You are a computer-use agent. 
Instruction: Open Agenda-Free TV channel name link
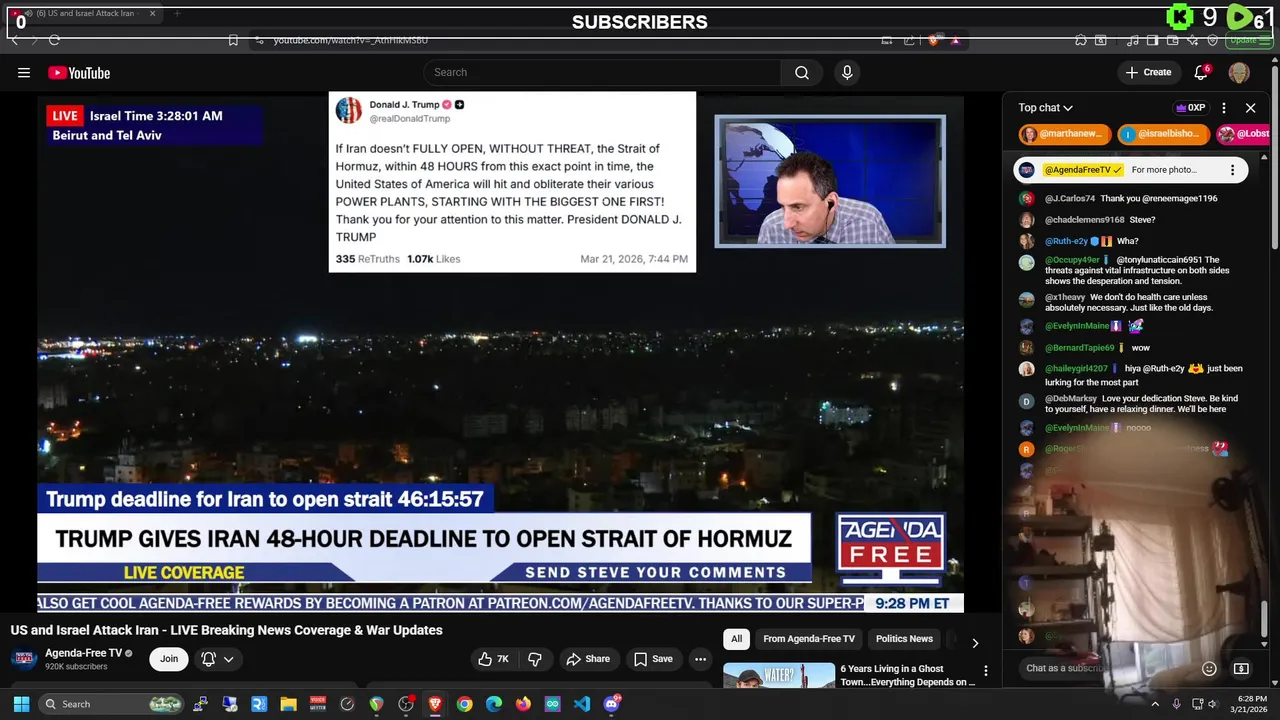83,653
